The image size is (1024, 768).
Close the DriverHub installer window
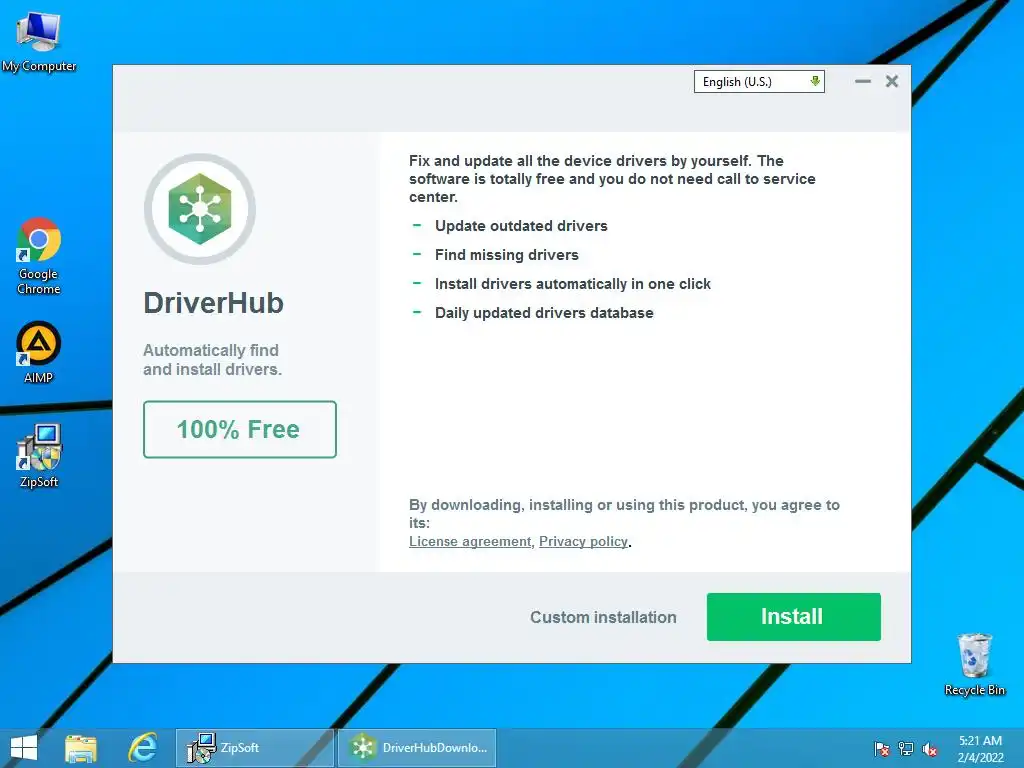click(891, 81)
